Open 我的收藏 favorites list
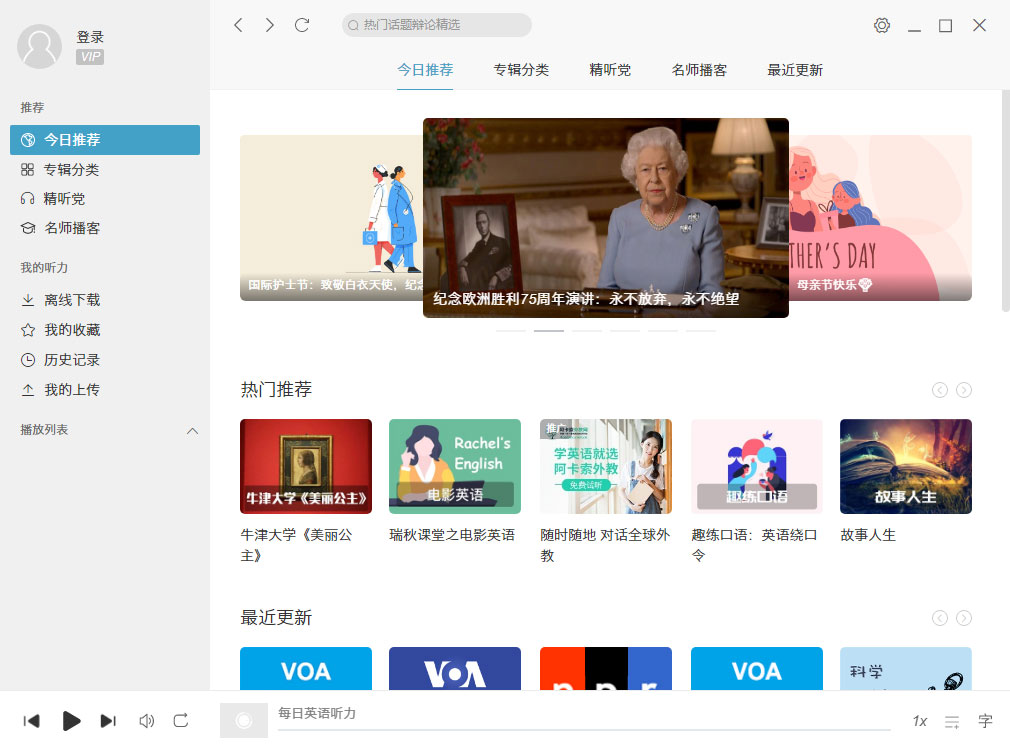Viewport: 1010px width, 750px height. pos(70,329)
